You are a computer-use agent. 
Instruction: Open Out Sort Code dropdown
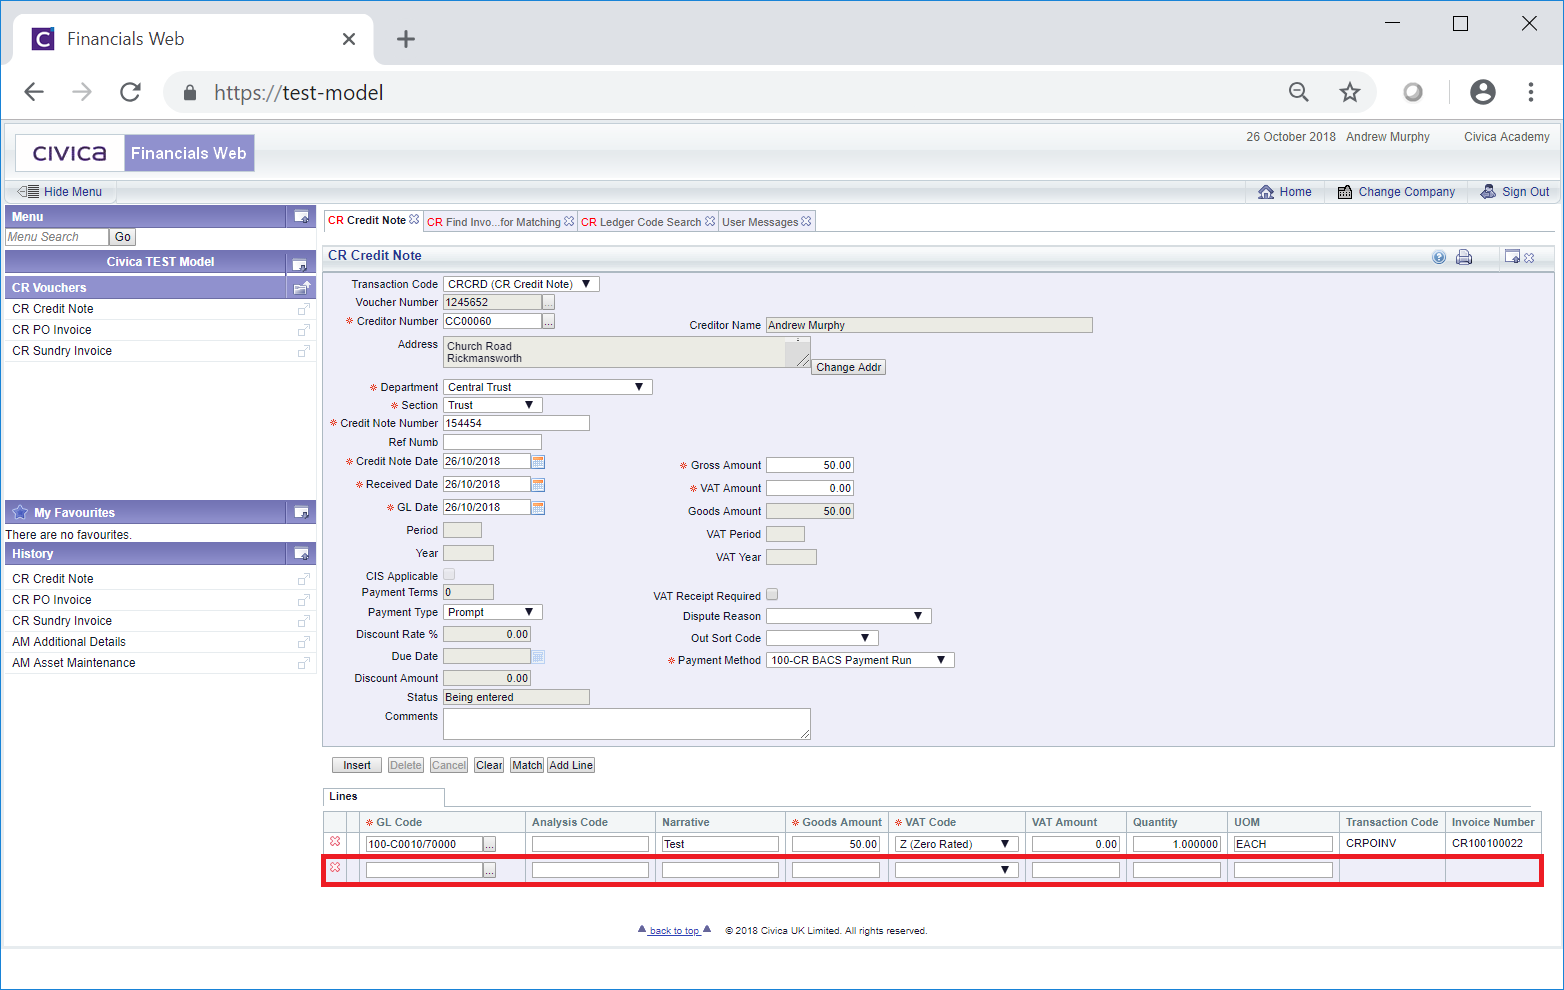point(822,638)
